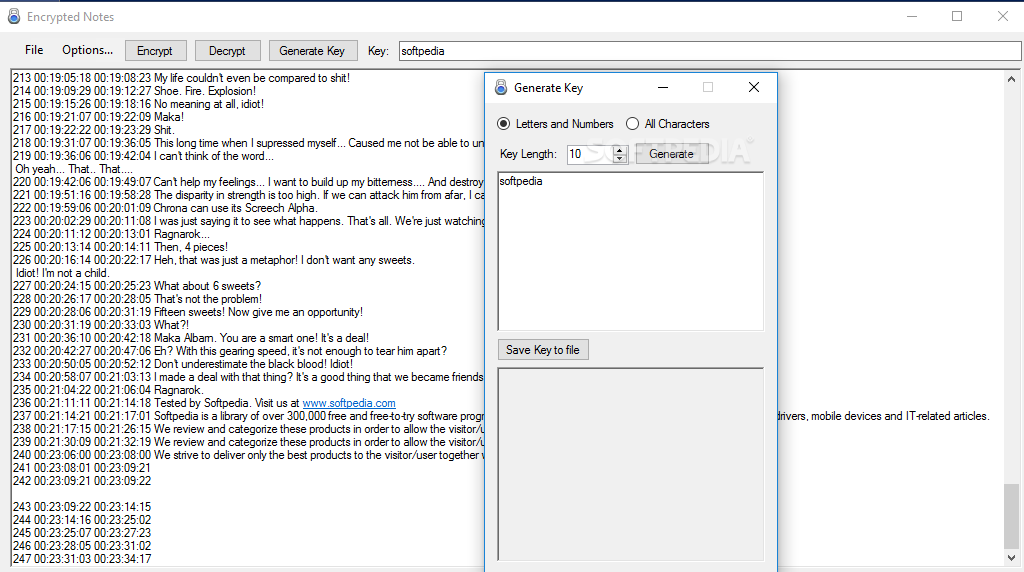Click the notes scrollbar down arrow

pyautogui.click(x=1012, y=558)
